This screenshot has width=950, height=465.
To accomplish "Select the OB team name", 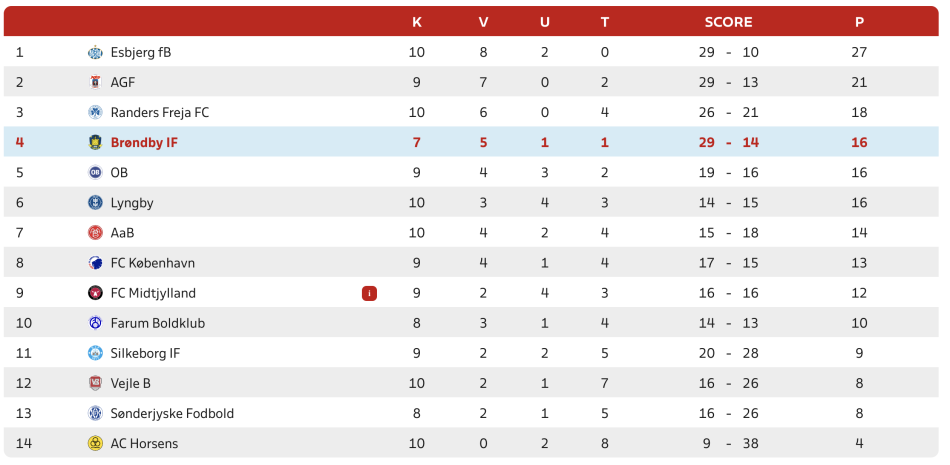I will (x=119, y=173).
